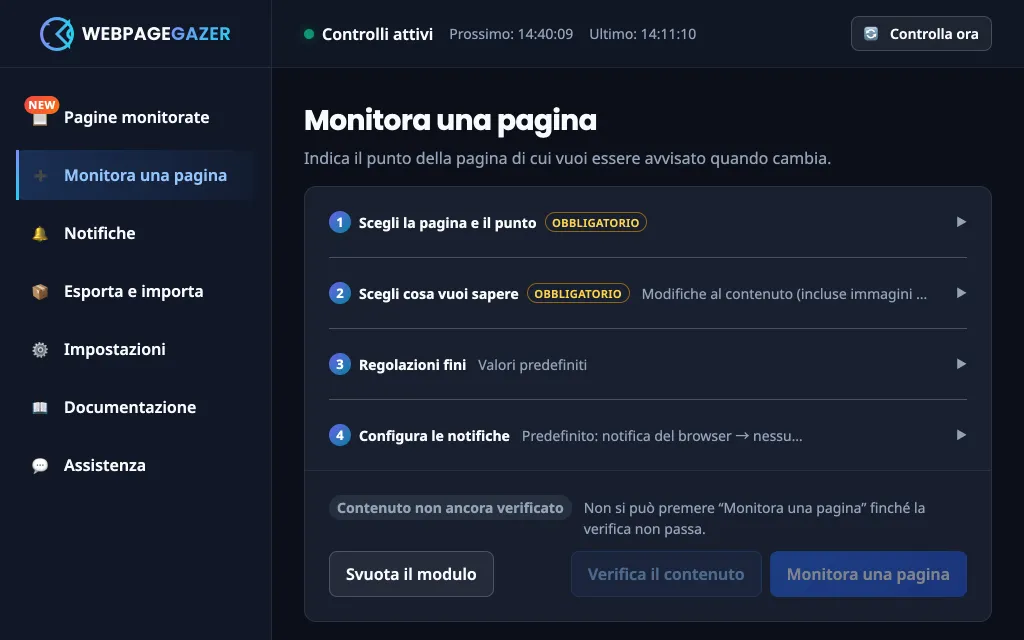Viewport: 1024px width, 640px height.
Task: Click Predefinito: notifica del browser summary
Action: 662,436
